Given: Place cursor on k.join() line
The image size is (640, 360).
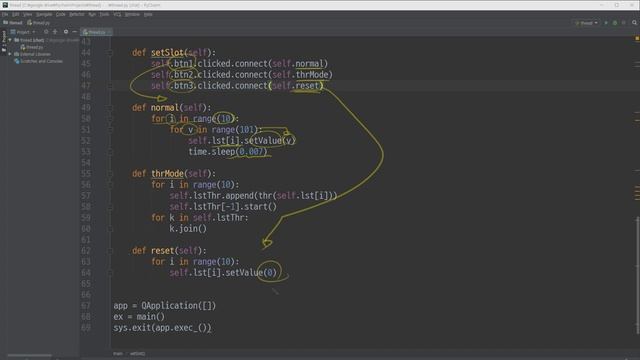Looking at the screenshot, I should [x=188, y=229].
